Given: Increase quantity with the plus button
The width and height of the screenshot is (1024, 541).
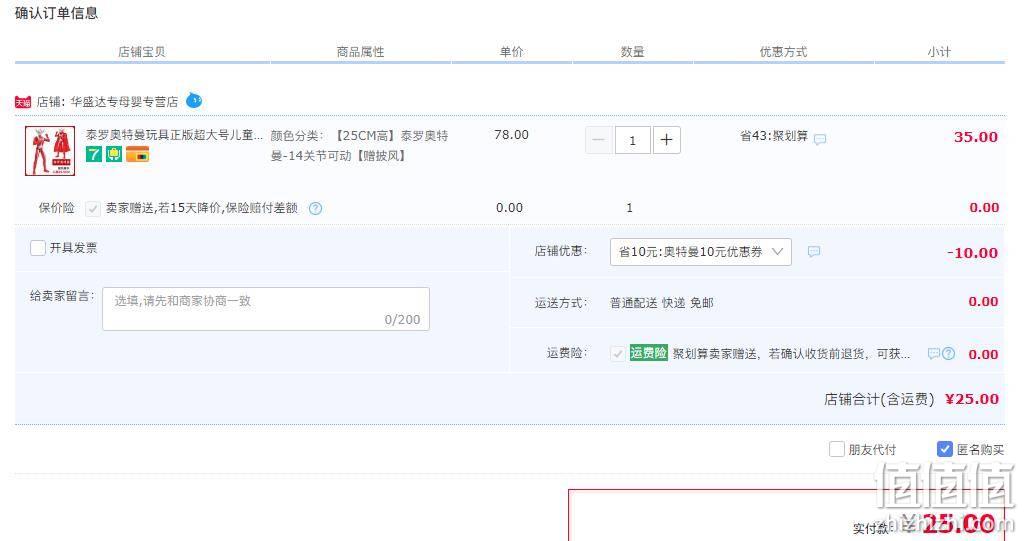Looking at the screenshot, I should click(666, 140).
